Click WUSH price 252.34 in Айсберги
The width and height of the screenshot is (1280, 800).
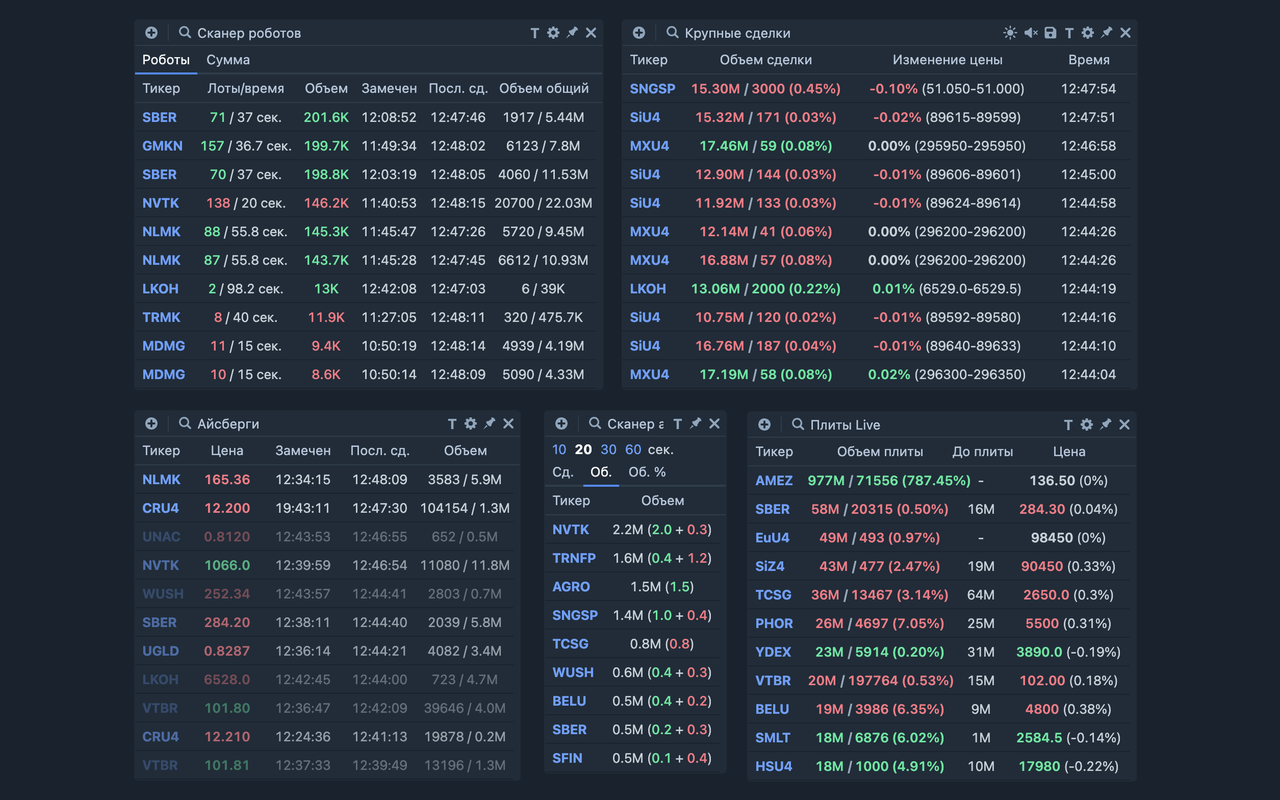227,594
